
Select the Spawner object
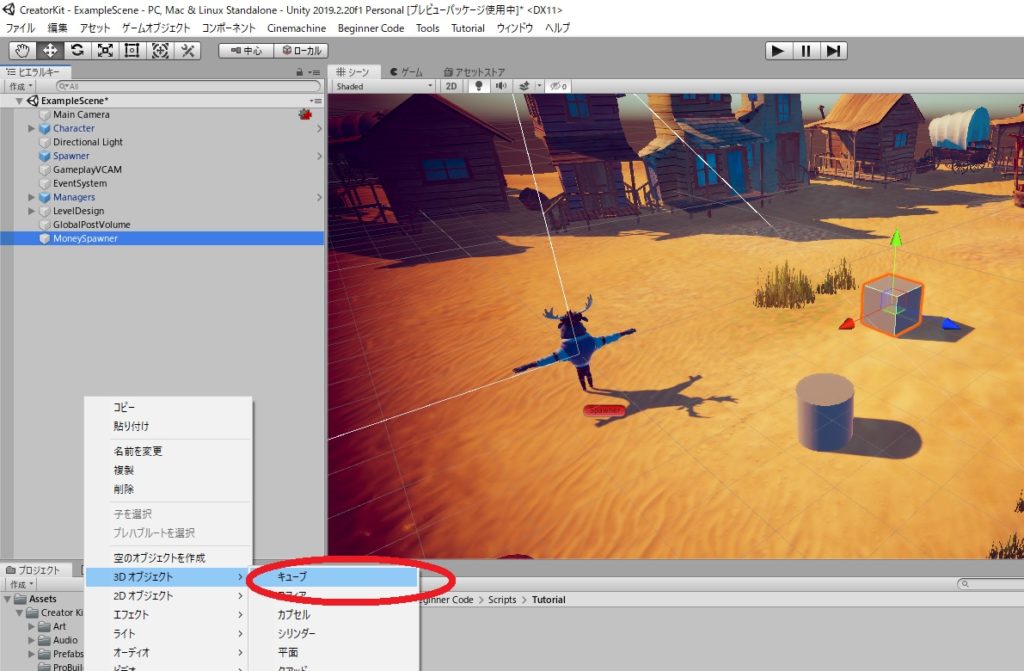(71, 155)
